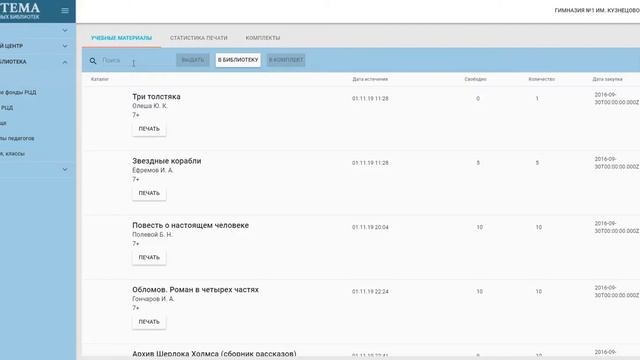
Task: Click the Количество column header
Action: (542, 79)
